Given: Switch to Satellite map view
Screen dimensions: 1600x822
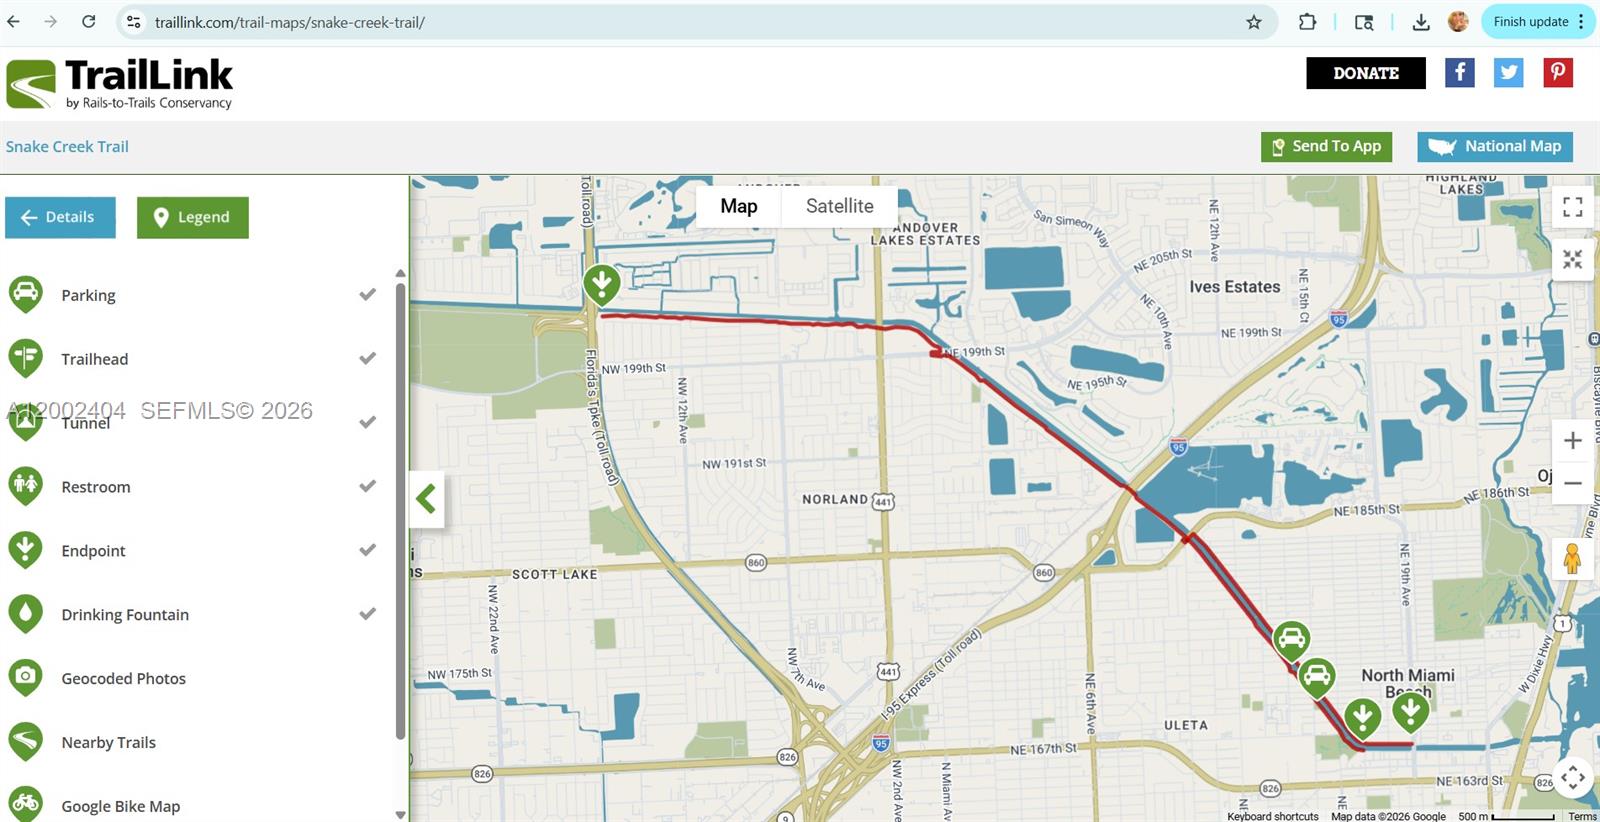Looking at the screenshot, I should click(x=839, y=206).
